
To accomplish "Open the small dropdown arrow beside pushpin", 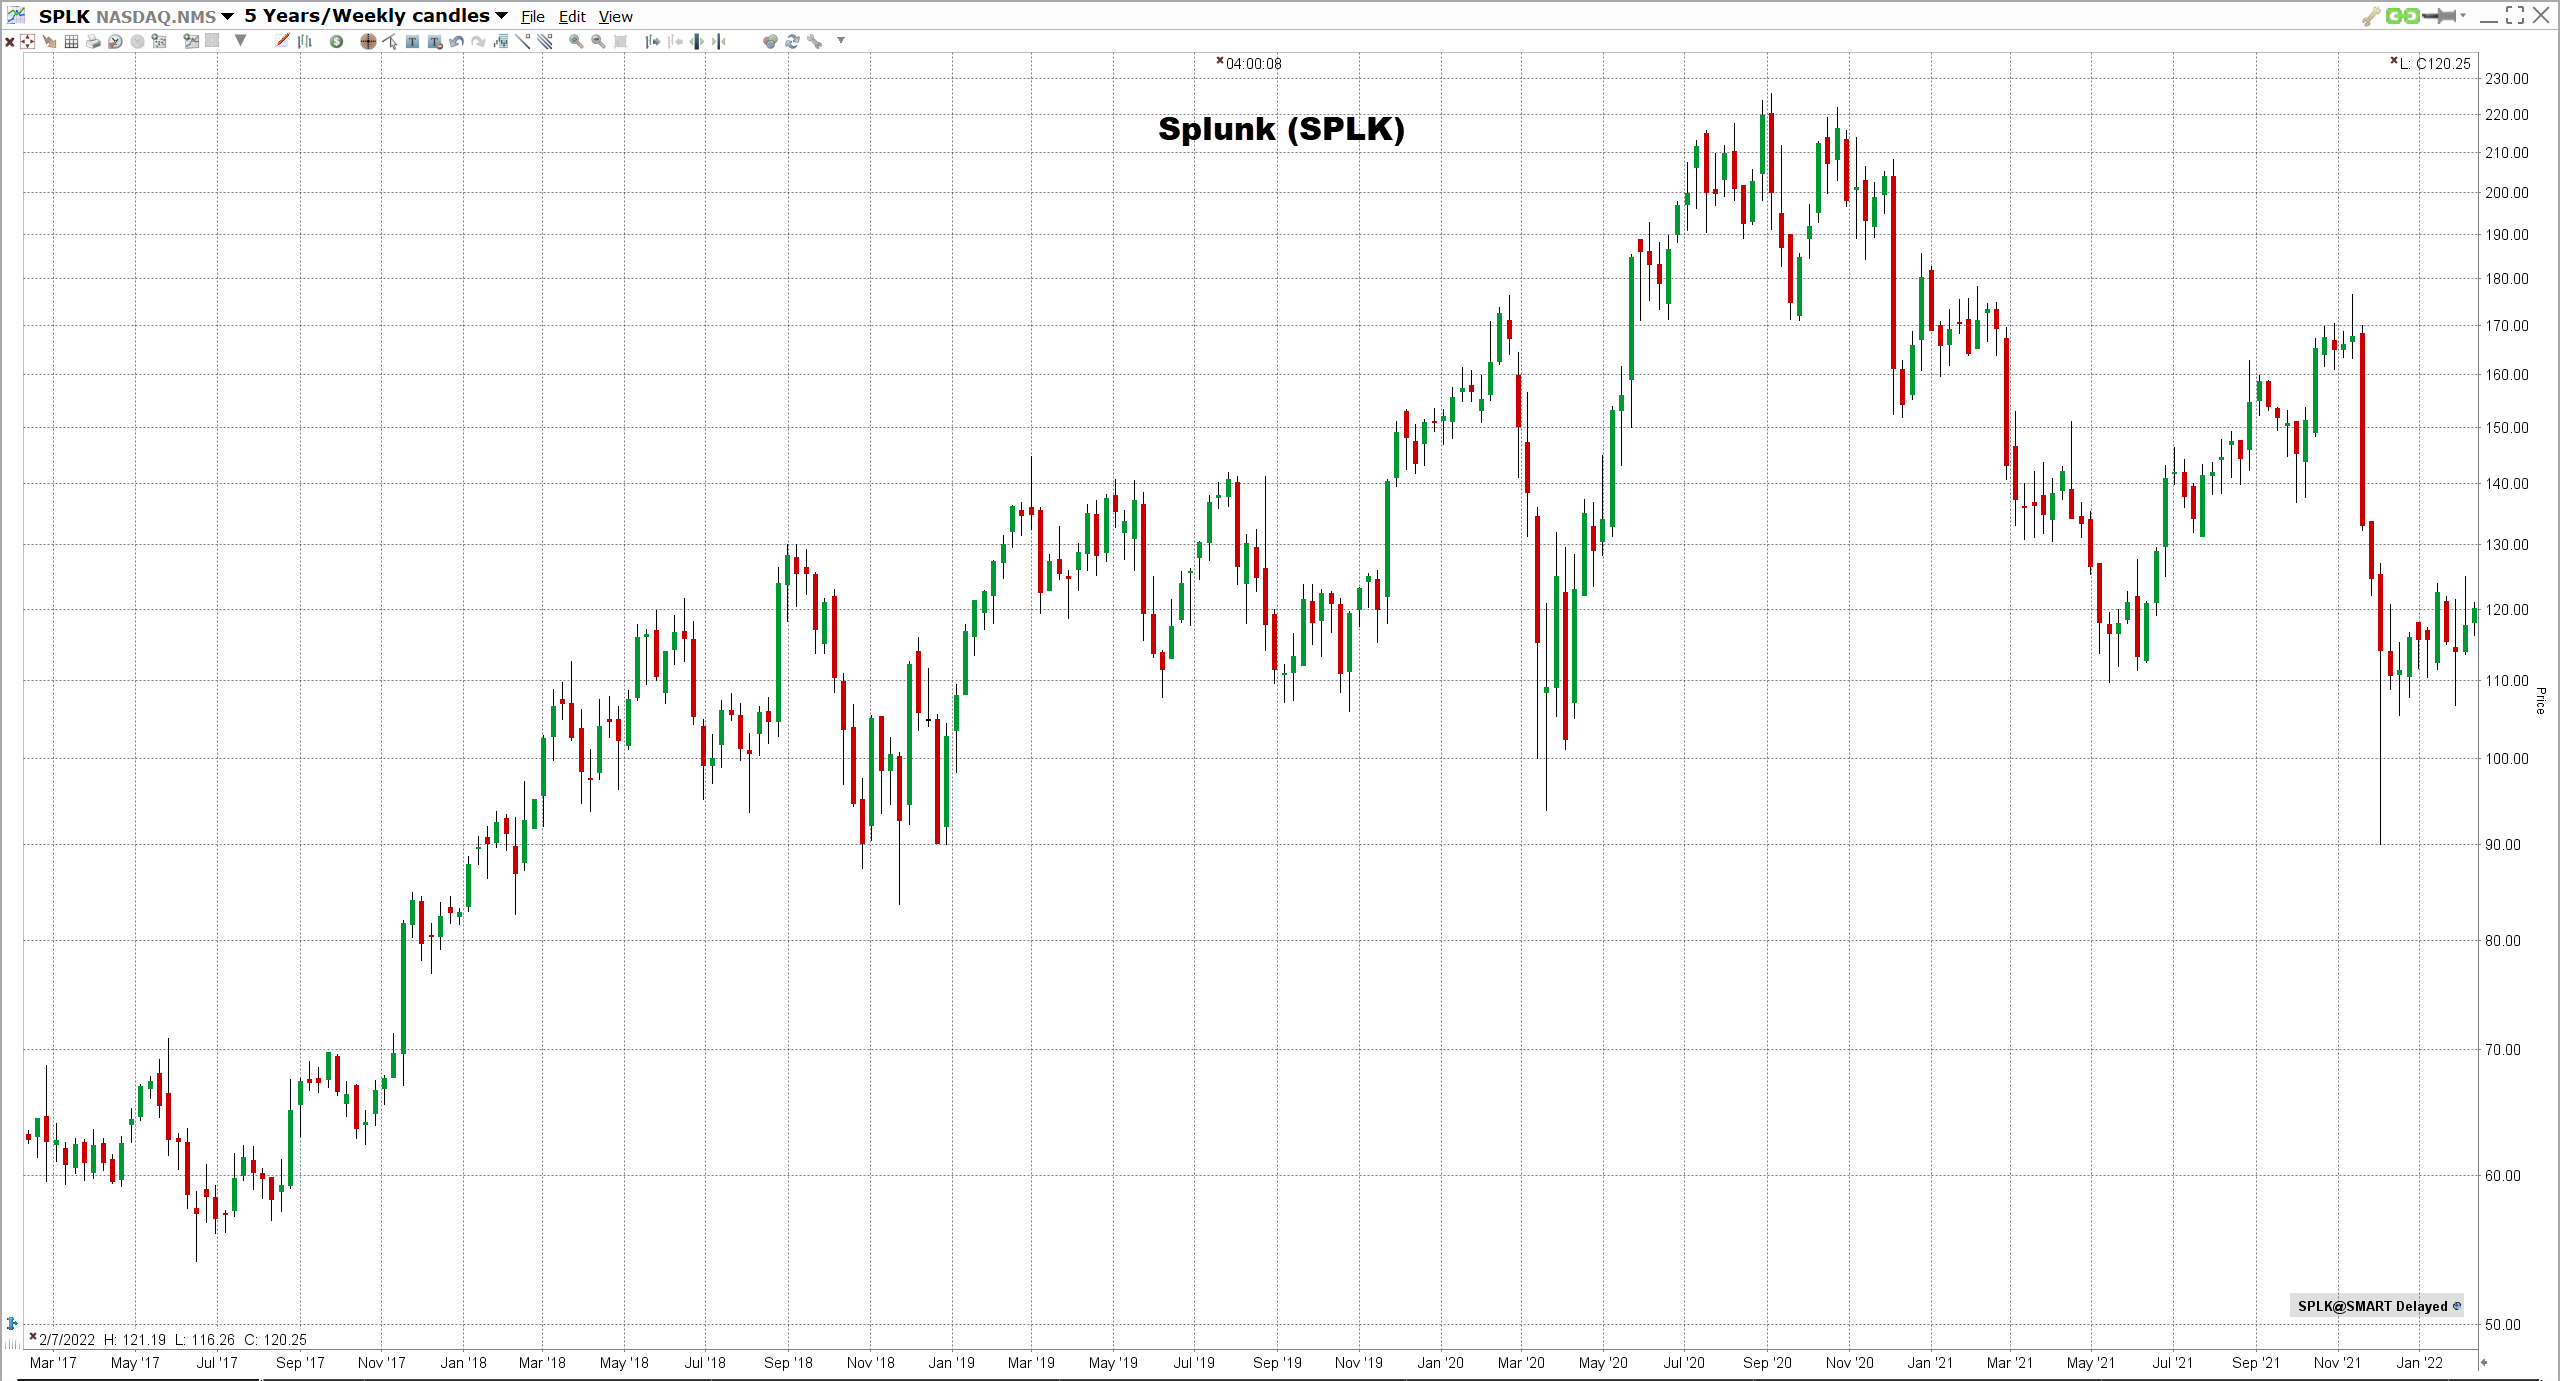I will click(2462, 15).
